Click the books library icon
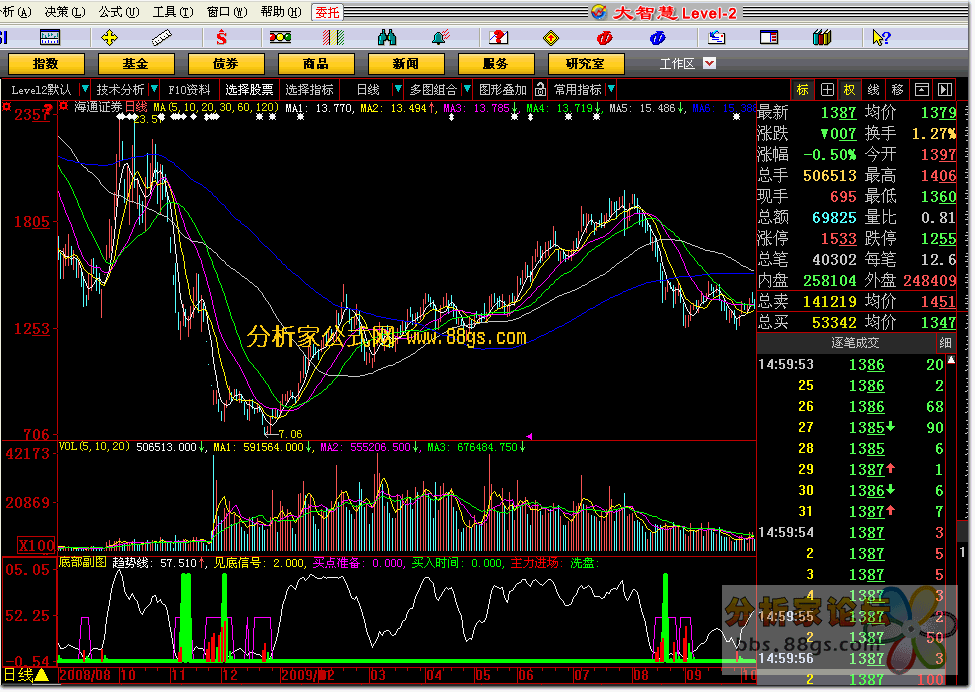975x692 pixels. pyautogui.click(x=822, y=38)
